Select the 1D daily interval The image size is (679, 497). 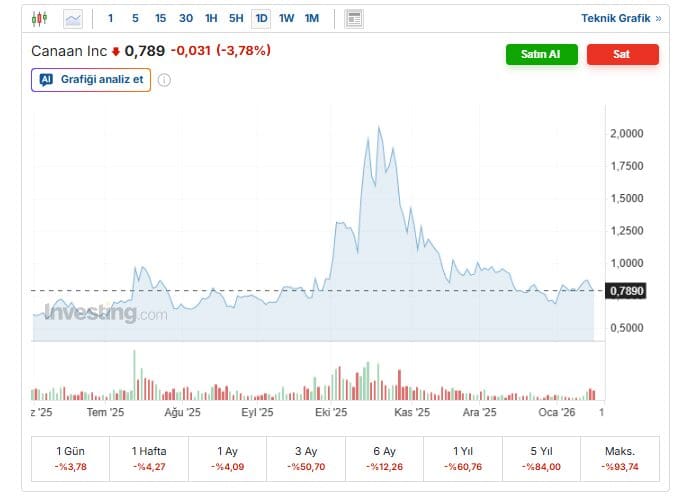pyautogui.click(x=261, y=18)
